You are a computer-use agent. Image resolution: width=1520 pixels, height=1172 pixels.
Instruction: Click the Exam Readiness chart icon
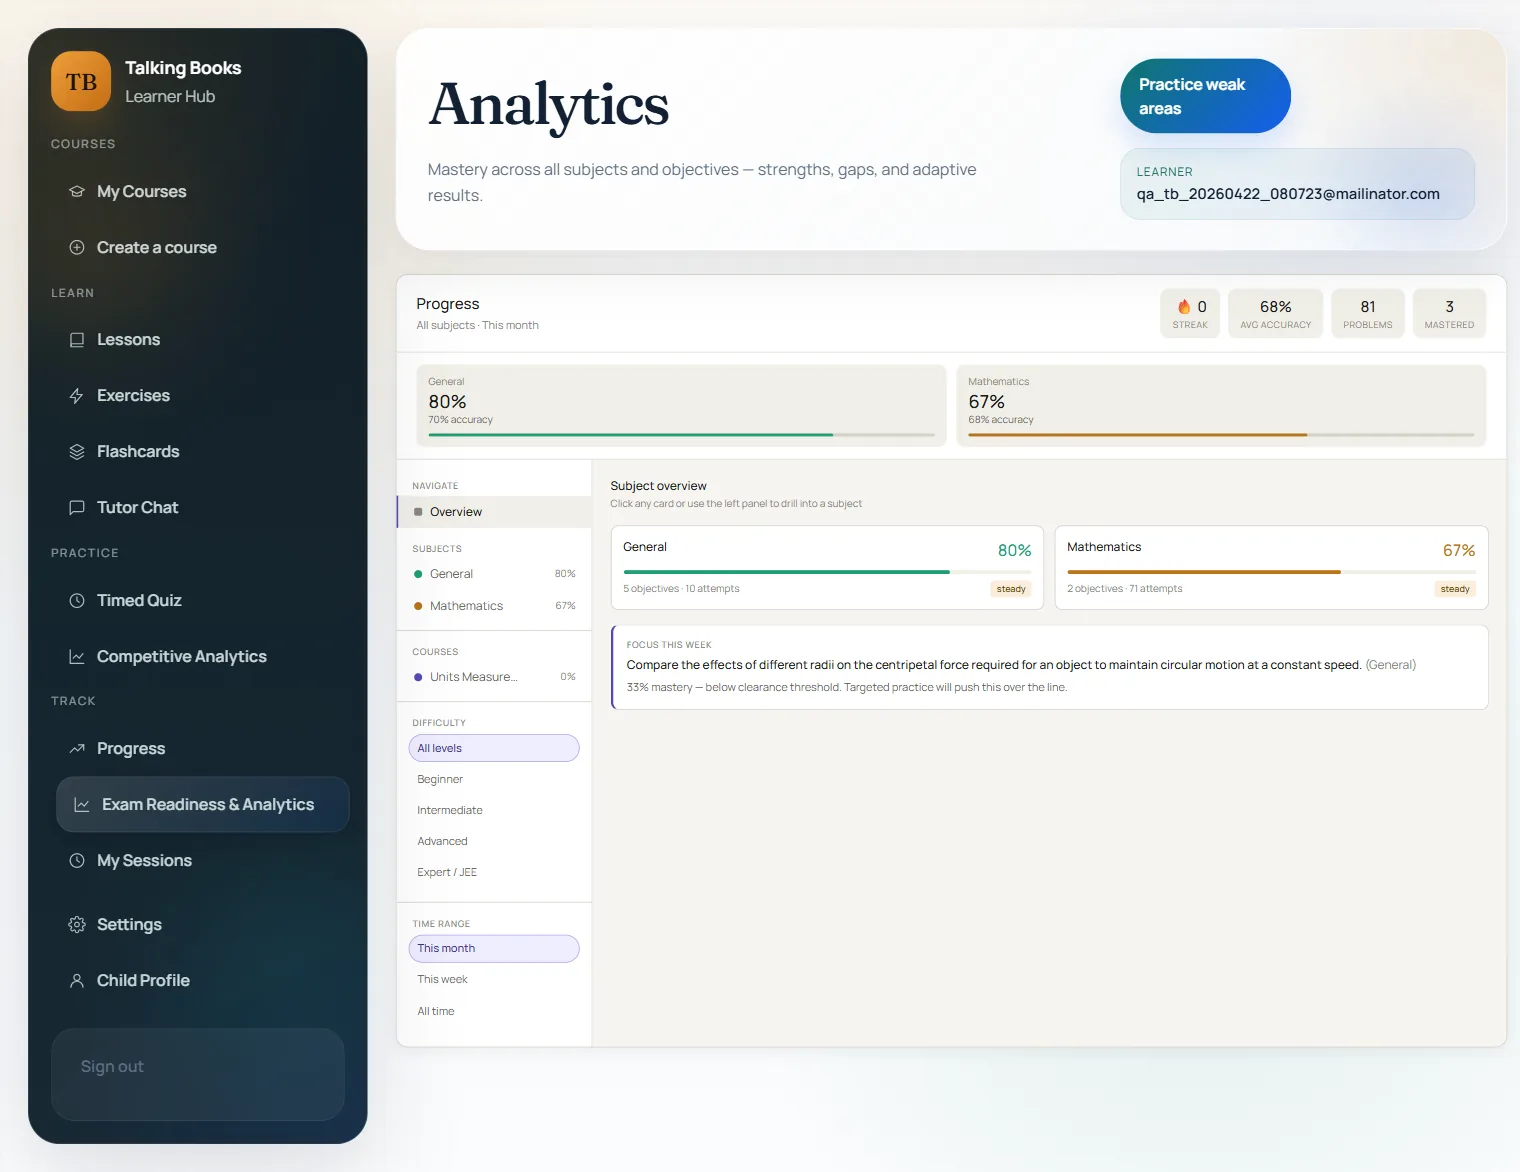(x=82, y=805)
